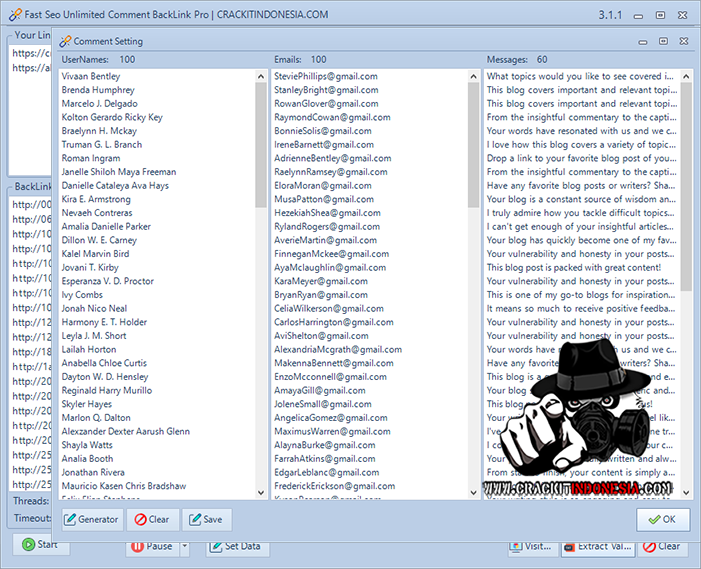
Task: Click the UserNames list scrollbar
Action: 259,150
